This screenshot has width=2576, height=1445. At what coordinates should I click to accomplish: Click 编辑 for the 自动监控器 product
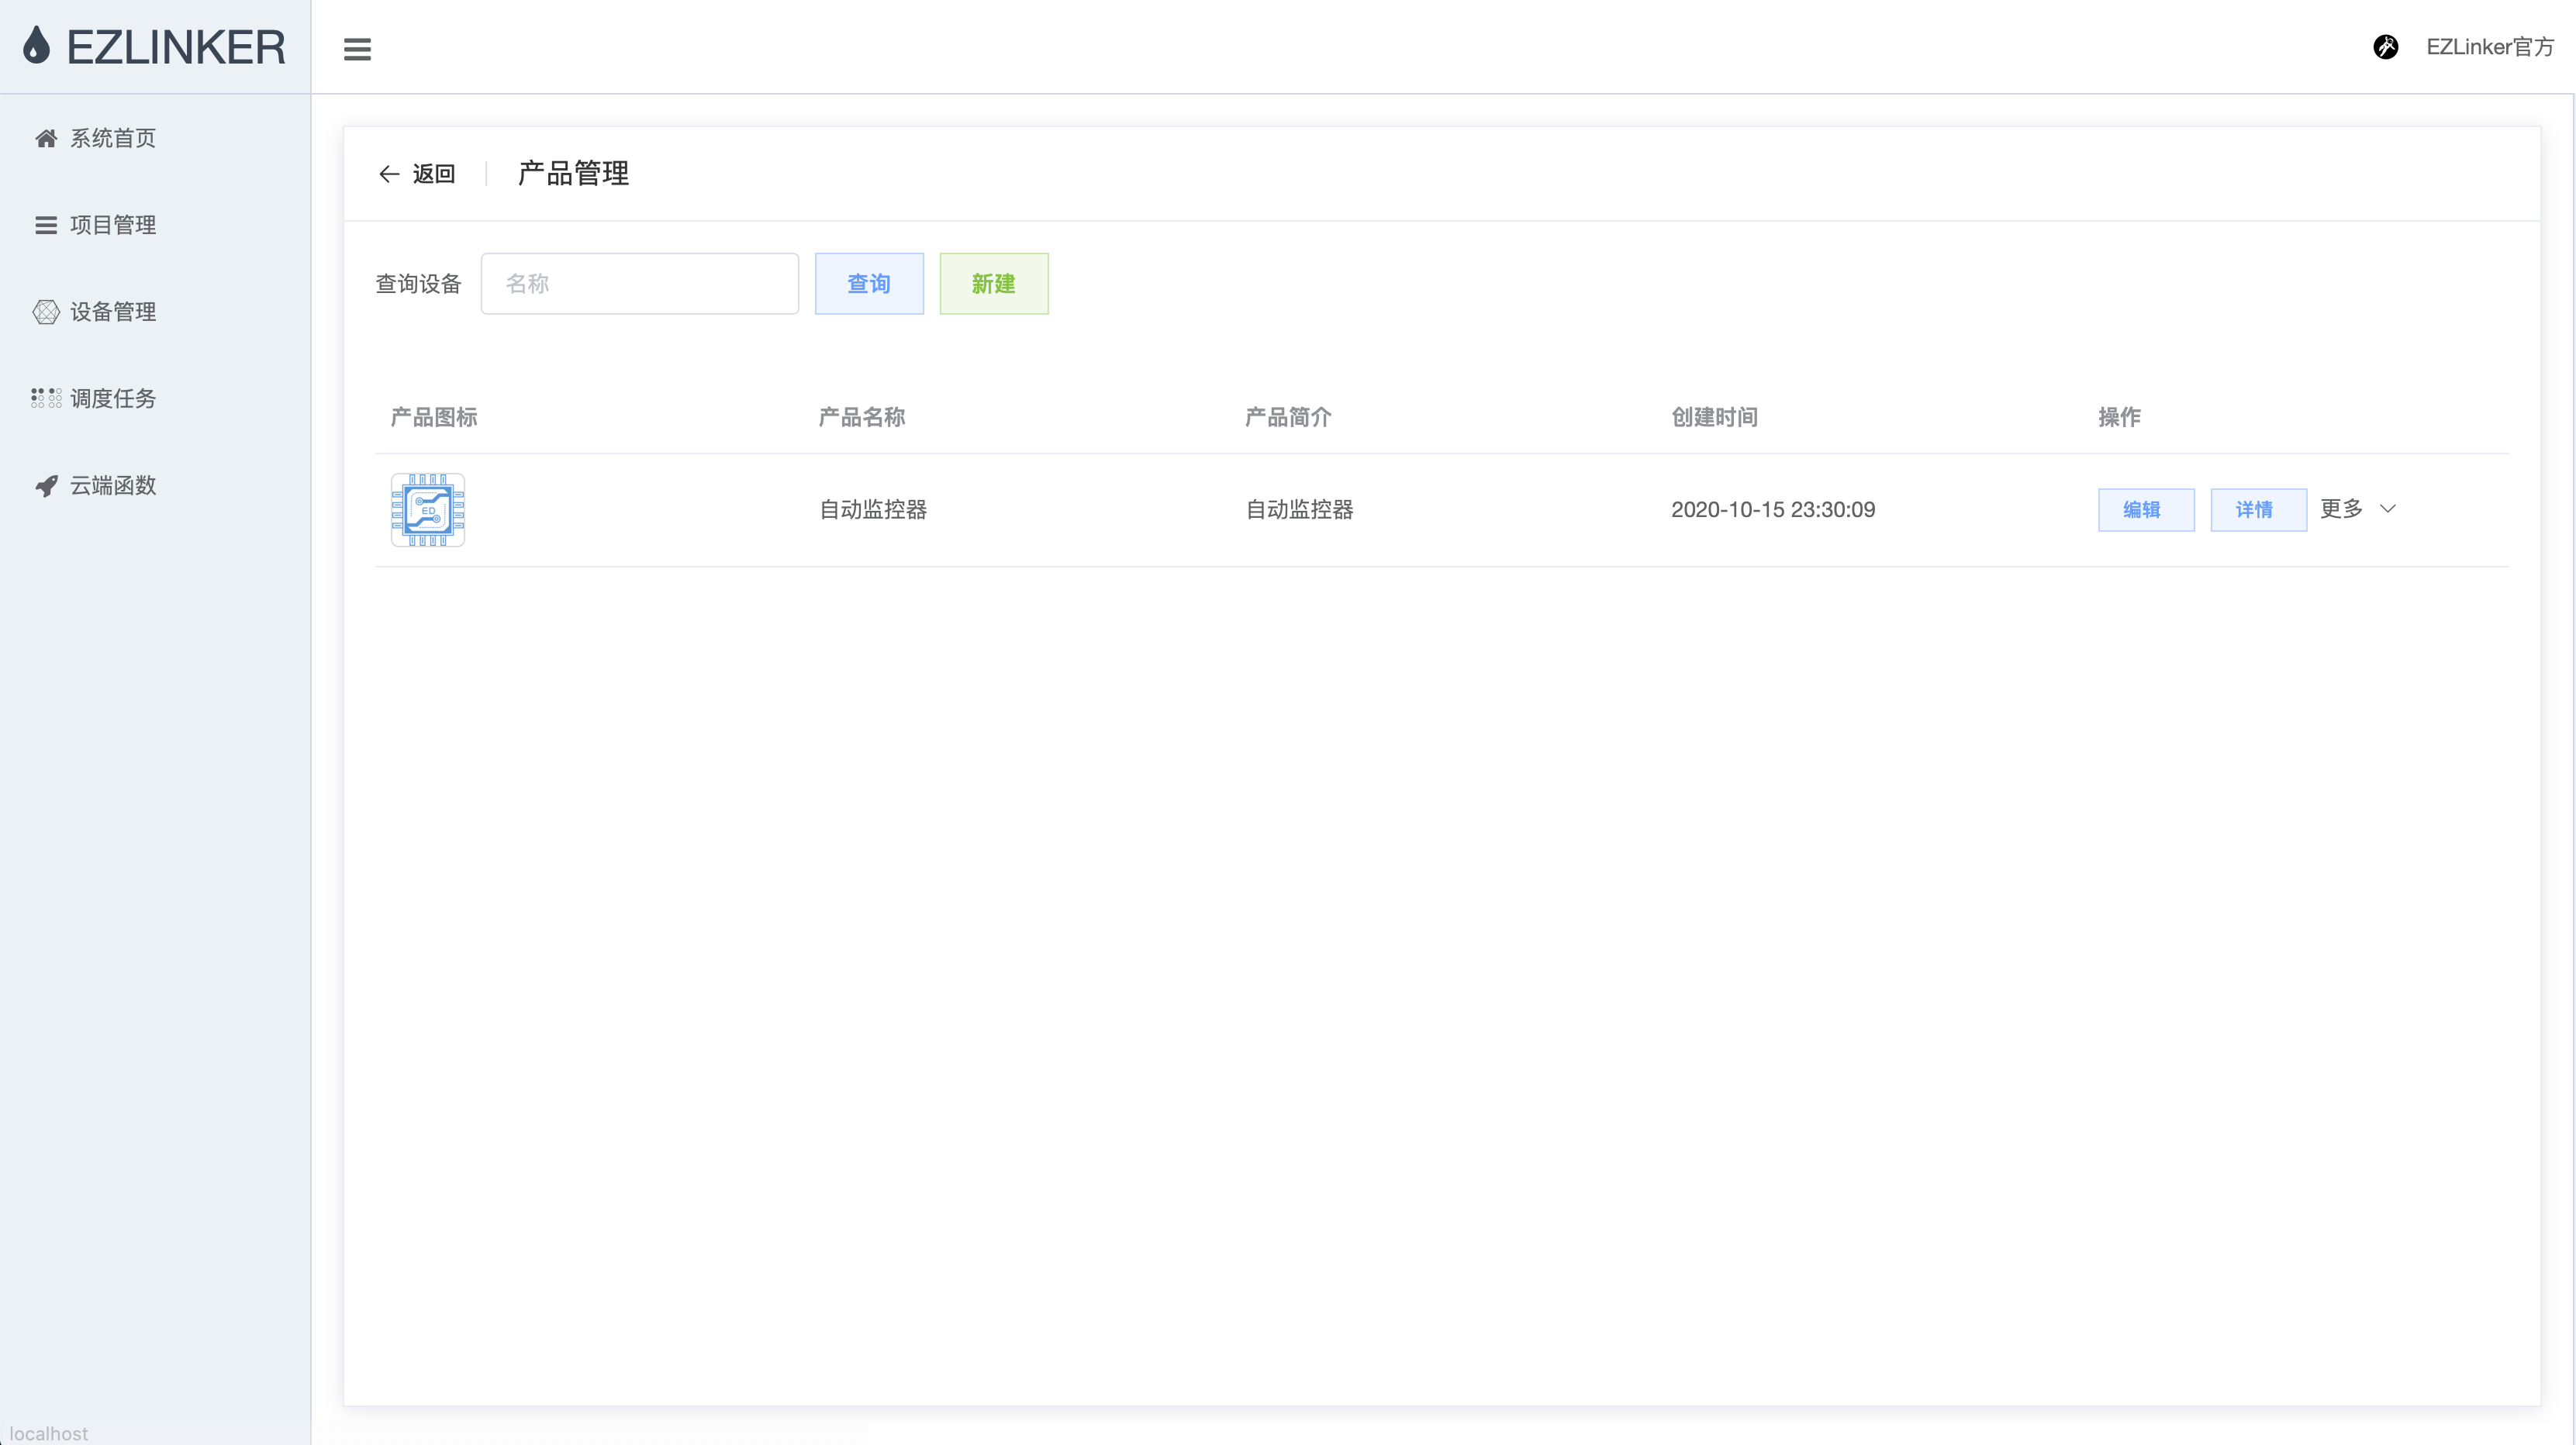2145,510
